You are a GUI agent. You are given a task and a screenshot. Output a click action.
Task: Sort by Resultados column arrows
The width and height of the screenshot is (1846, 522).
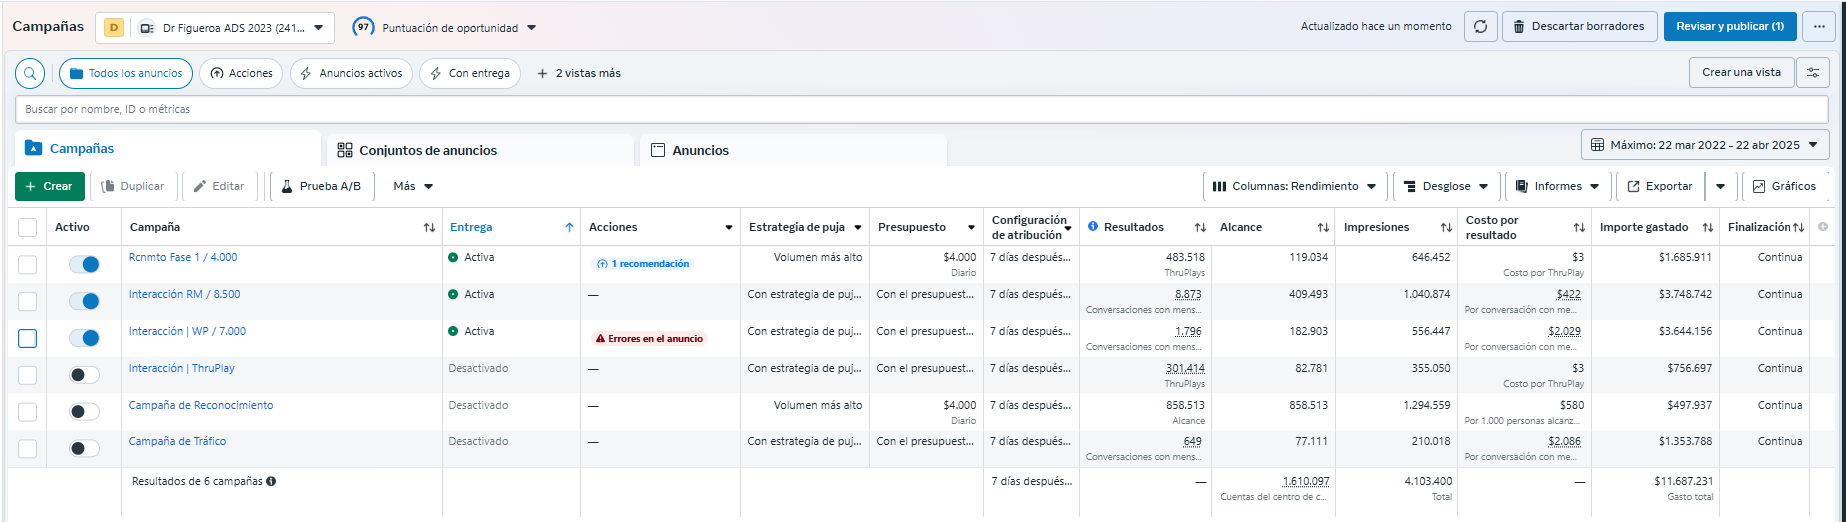click(1200, 228)
